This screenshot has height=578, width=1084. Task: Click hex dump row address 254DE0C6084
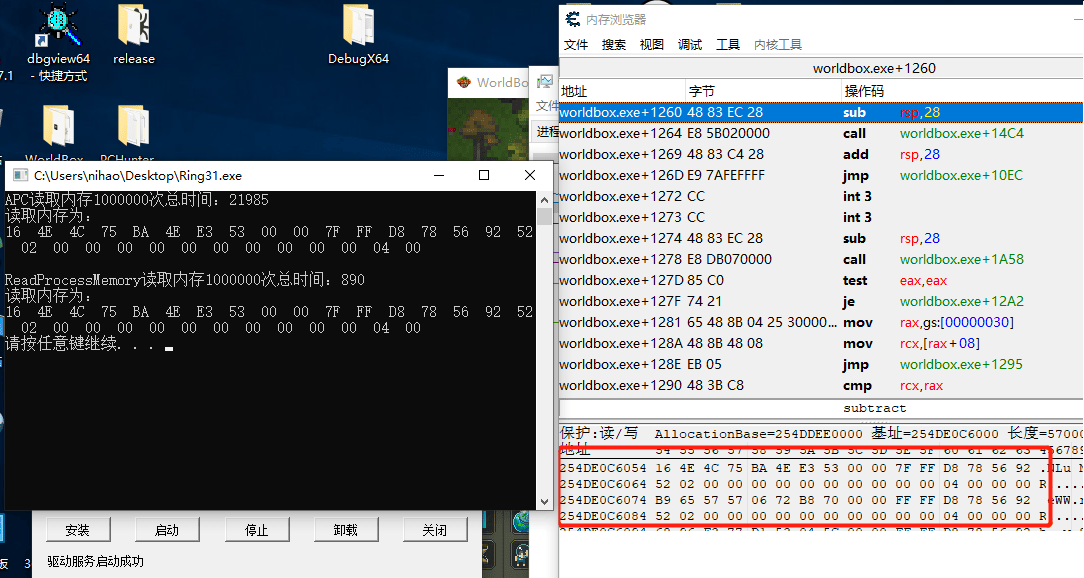click(x=603, y=516)
